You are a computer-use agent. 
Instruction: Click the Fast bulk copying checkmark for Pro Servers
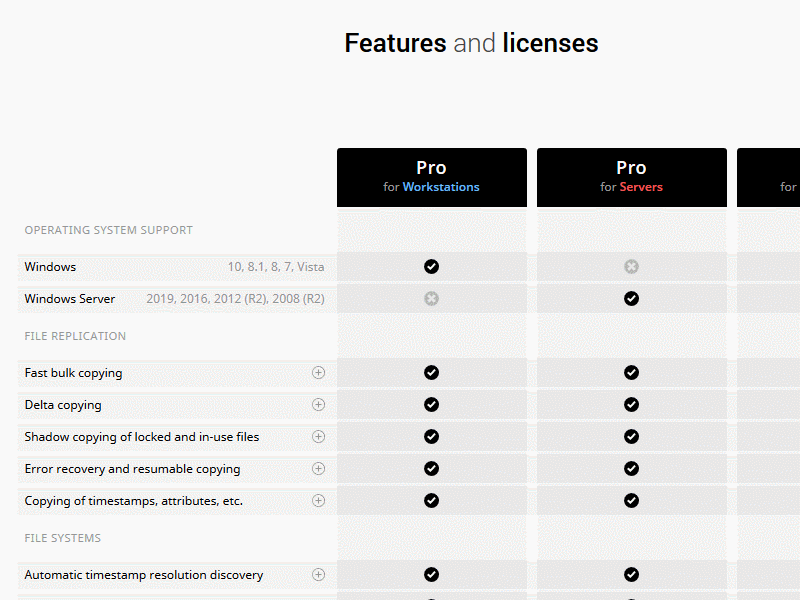click(x=631, y=372)
